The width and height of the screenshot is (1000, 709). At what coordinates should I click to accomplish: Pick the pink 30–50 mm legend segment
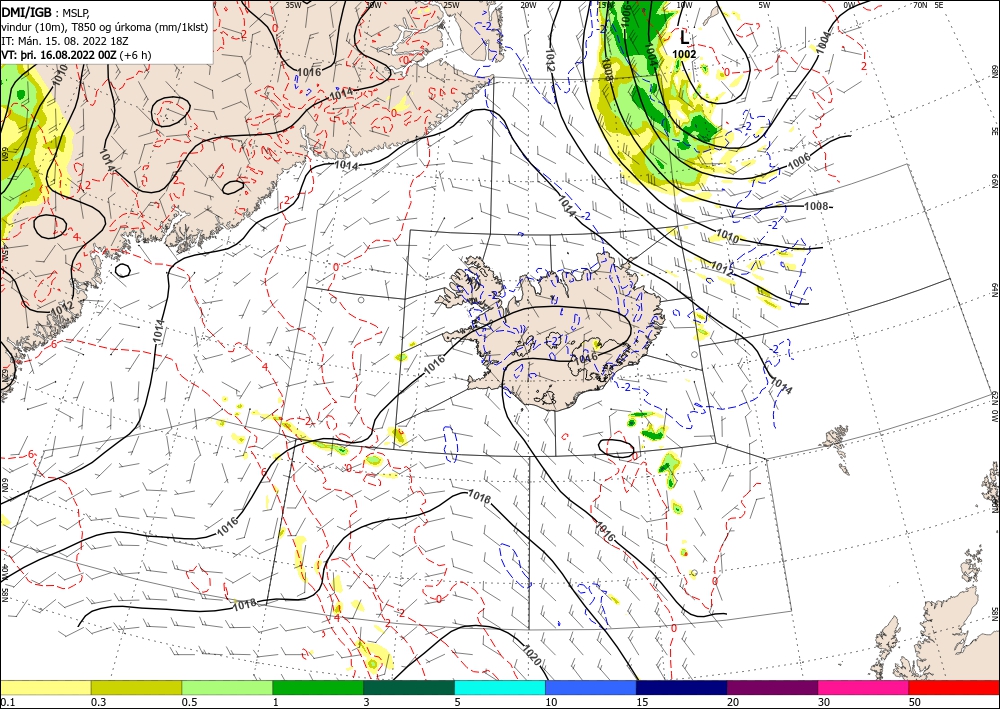[864, 687]
